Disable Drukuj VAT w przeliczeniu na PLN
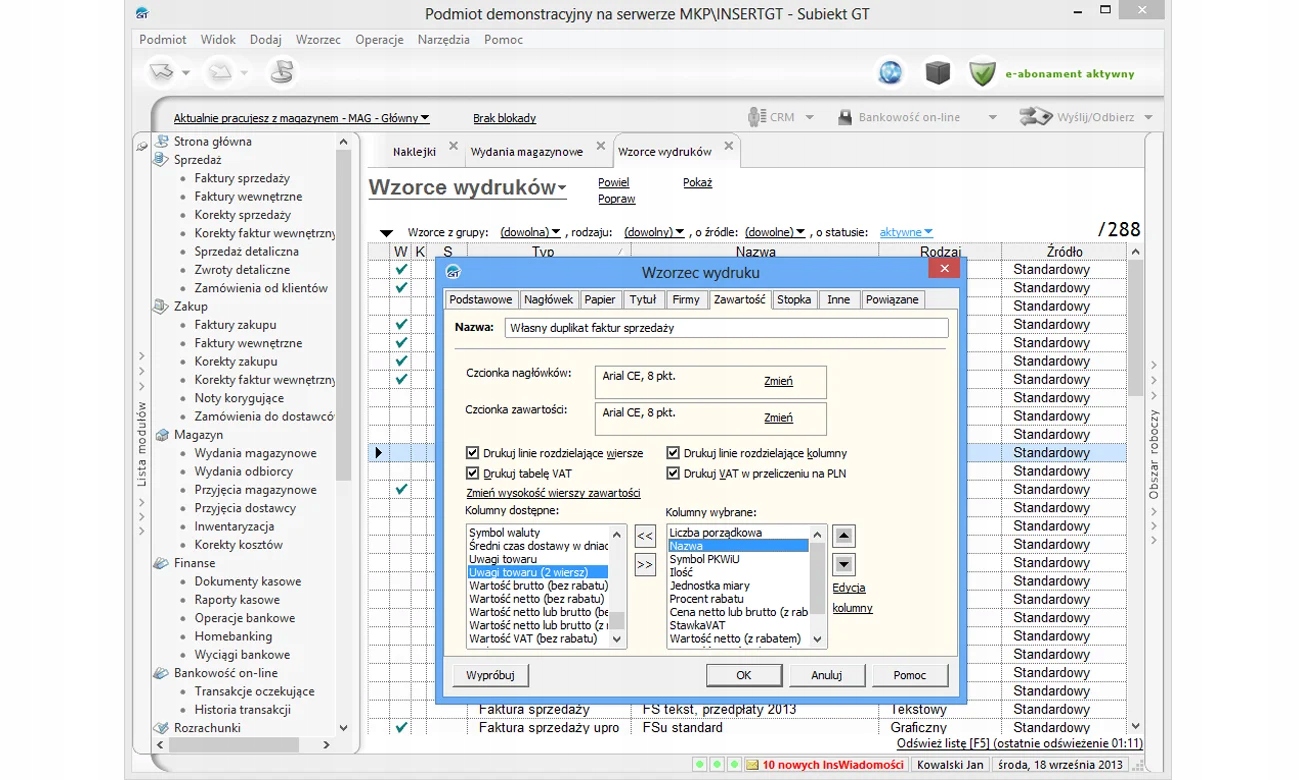Image resolution: width=1300 pixels, height=780 pixels. click(673, 473)
